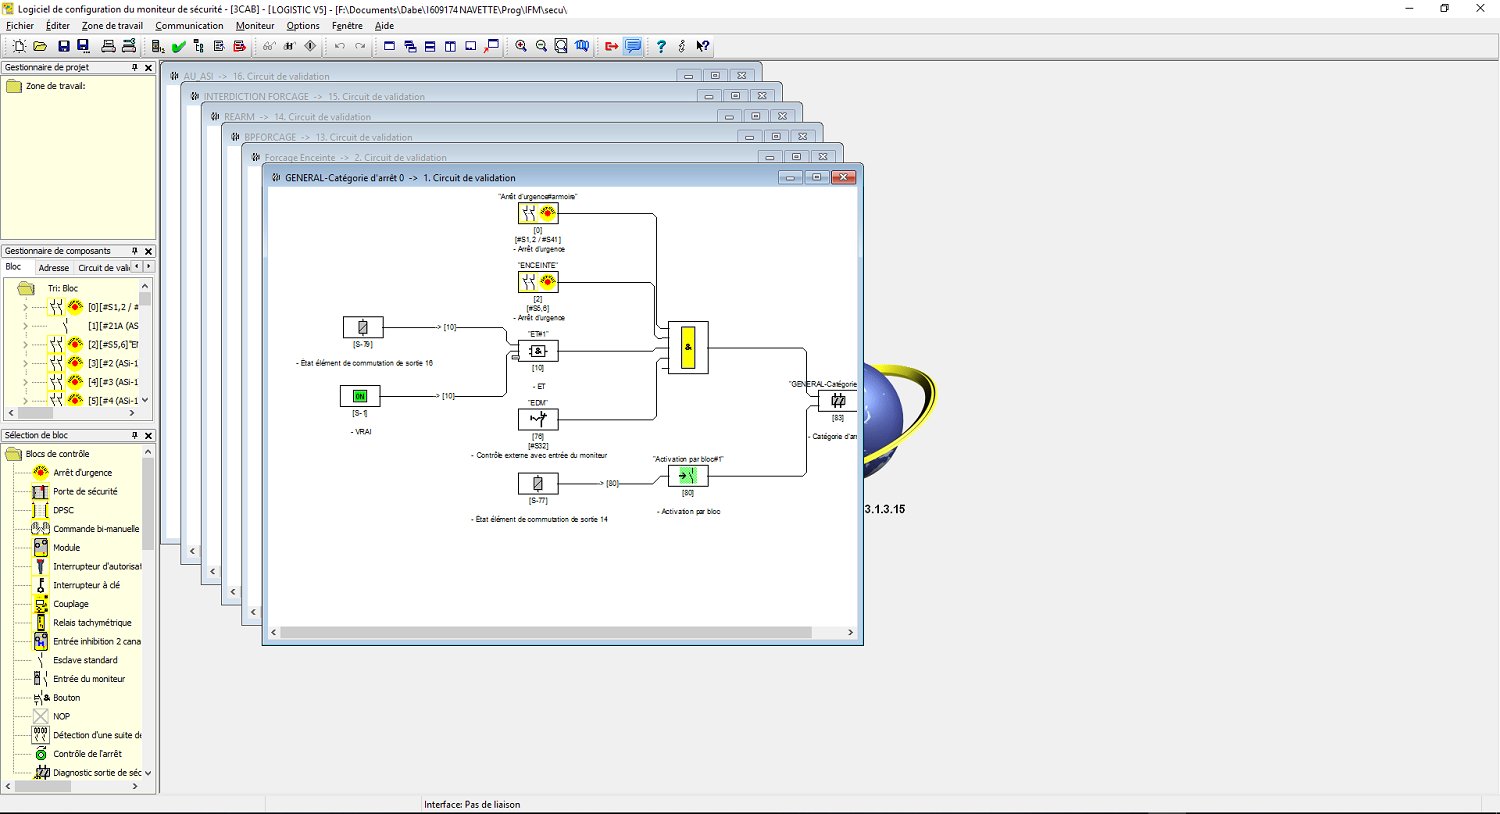Click the green checkmark validate icon
The height and width of the screenshot is (814, 1500).
[x=178, y=46]
